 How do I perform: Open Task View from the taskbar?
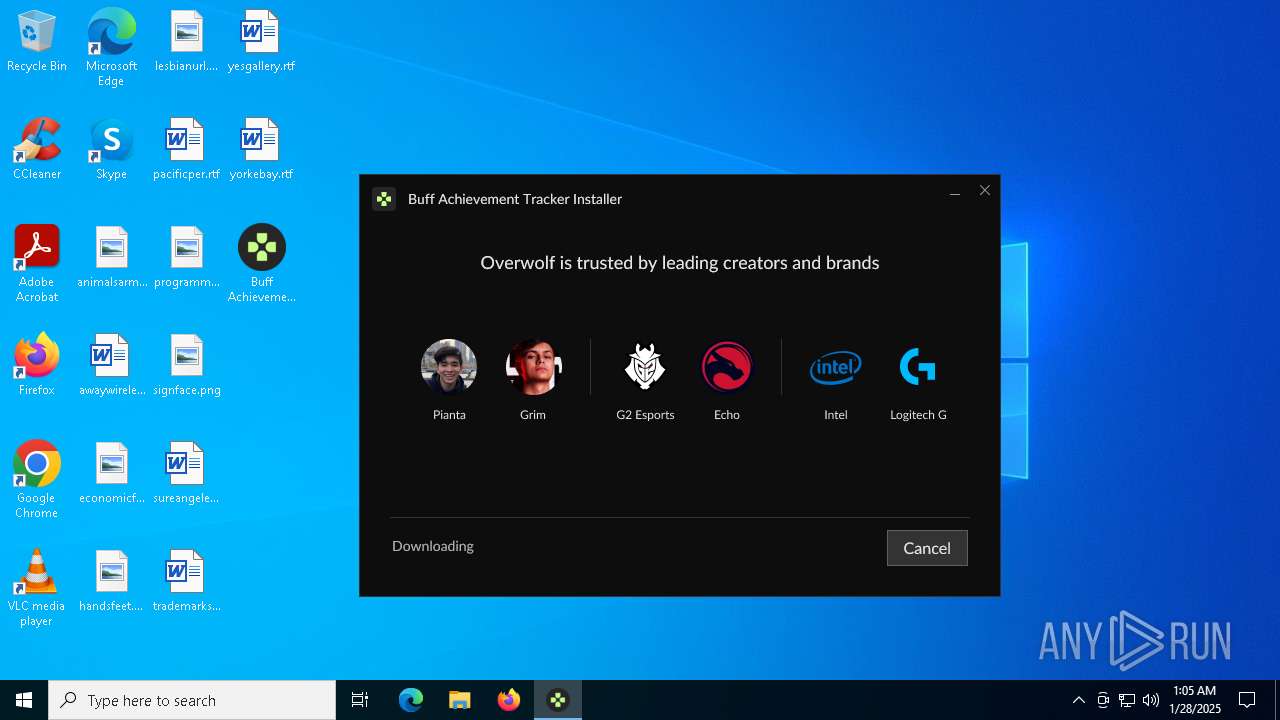pyautogui.click(x=360, y=700)
